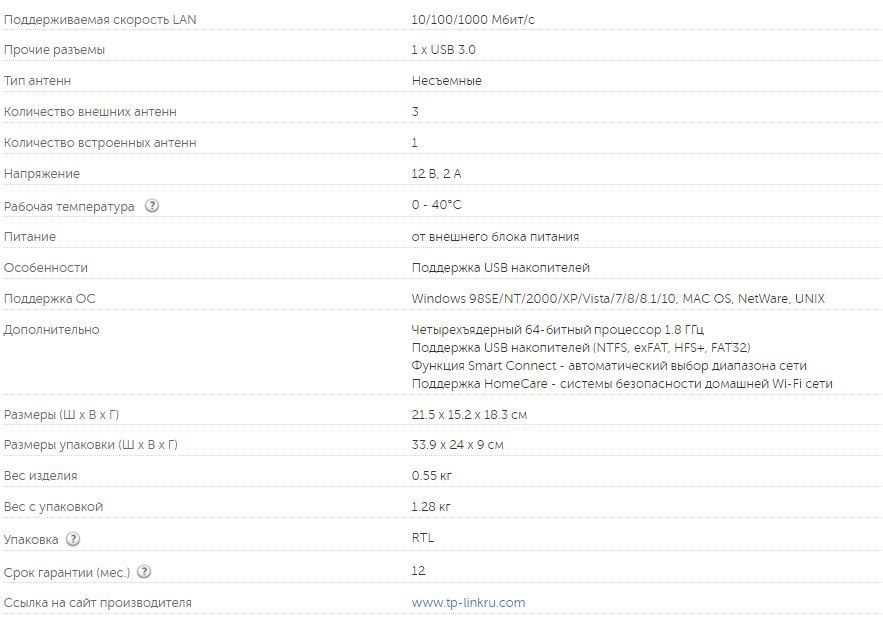Select the Несъемные value text
The height and width of the screenshot is (622, 883).
tap(446, 81)
